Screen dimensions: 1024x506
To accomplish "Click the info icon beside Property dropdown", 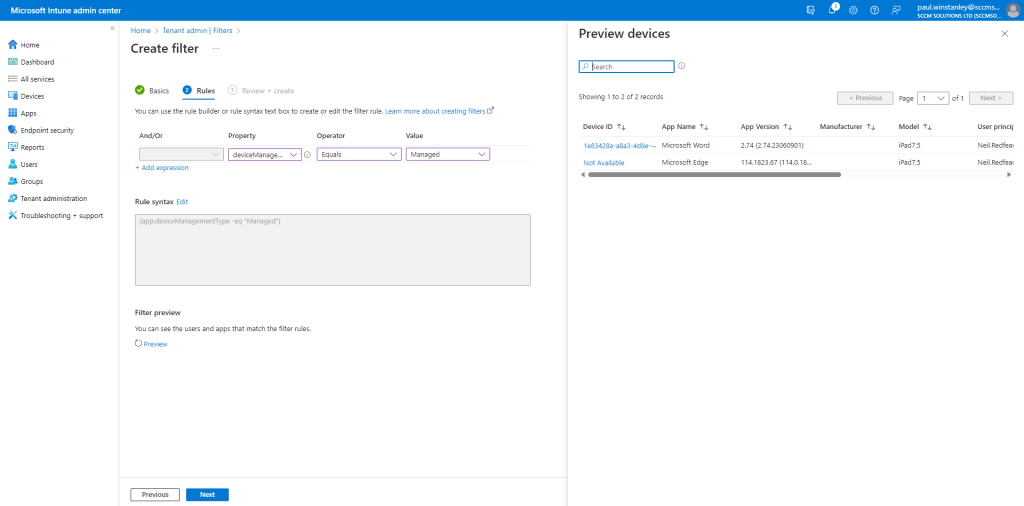I will [307, 154].
